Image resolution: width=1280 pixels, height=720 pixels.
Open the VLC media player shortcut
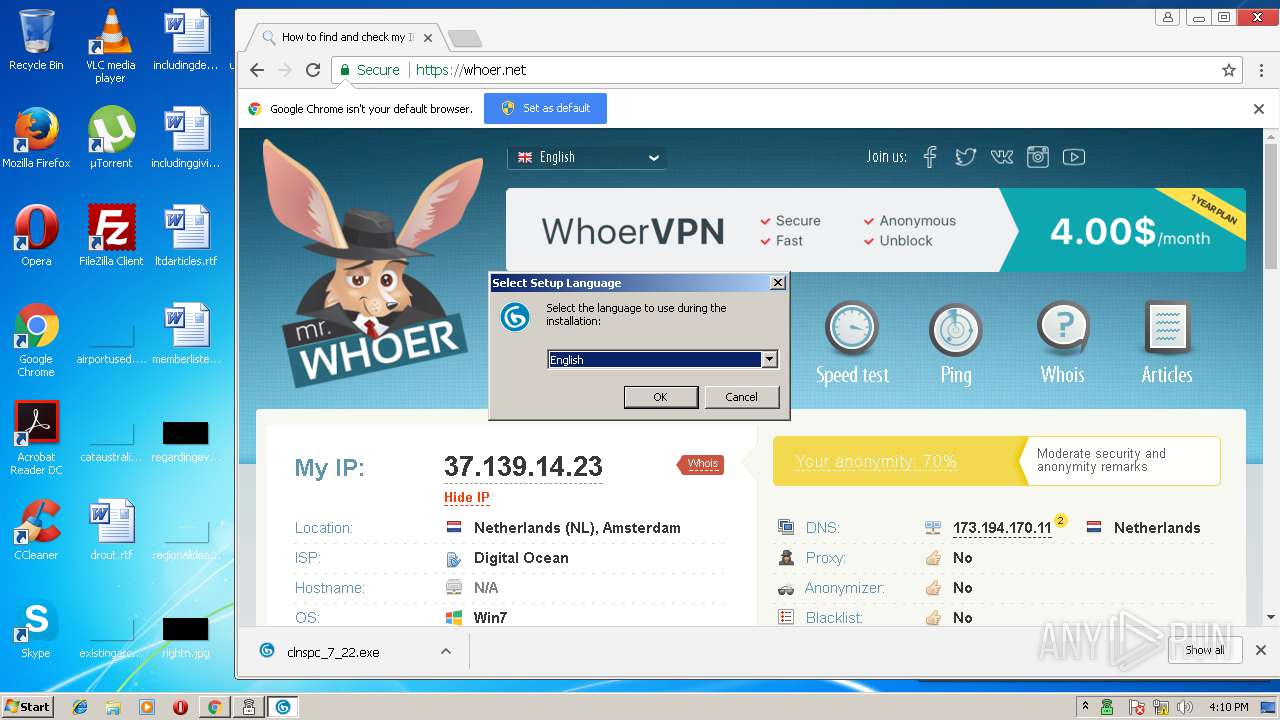point(110,46)
